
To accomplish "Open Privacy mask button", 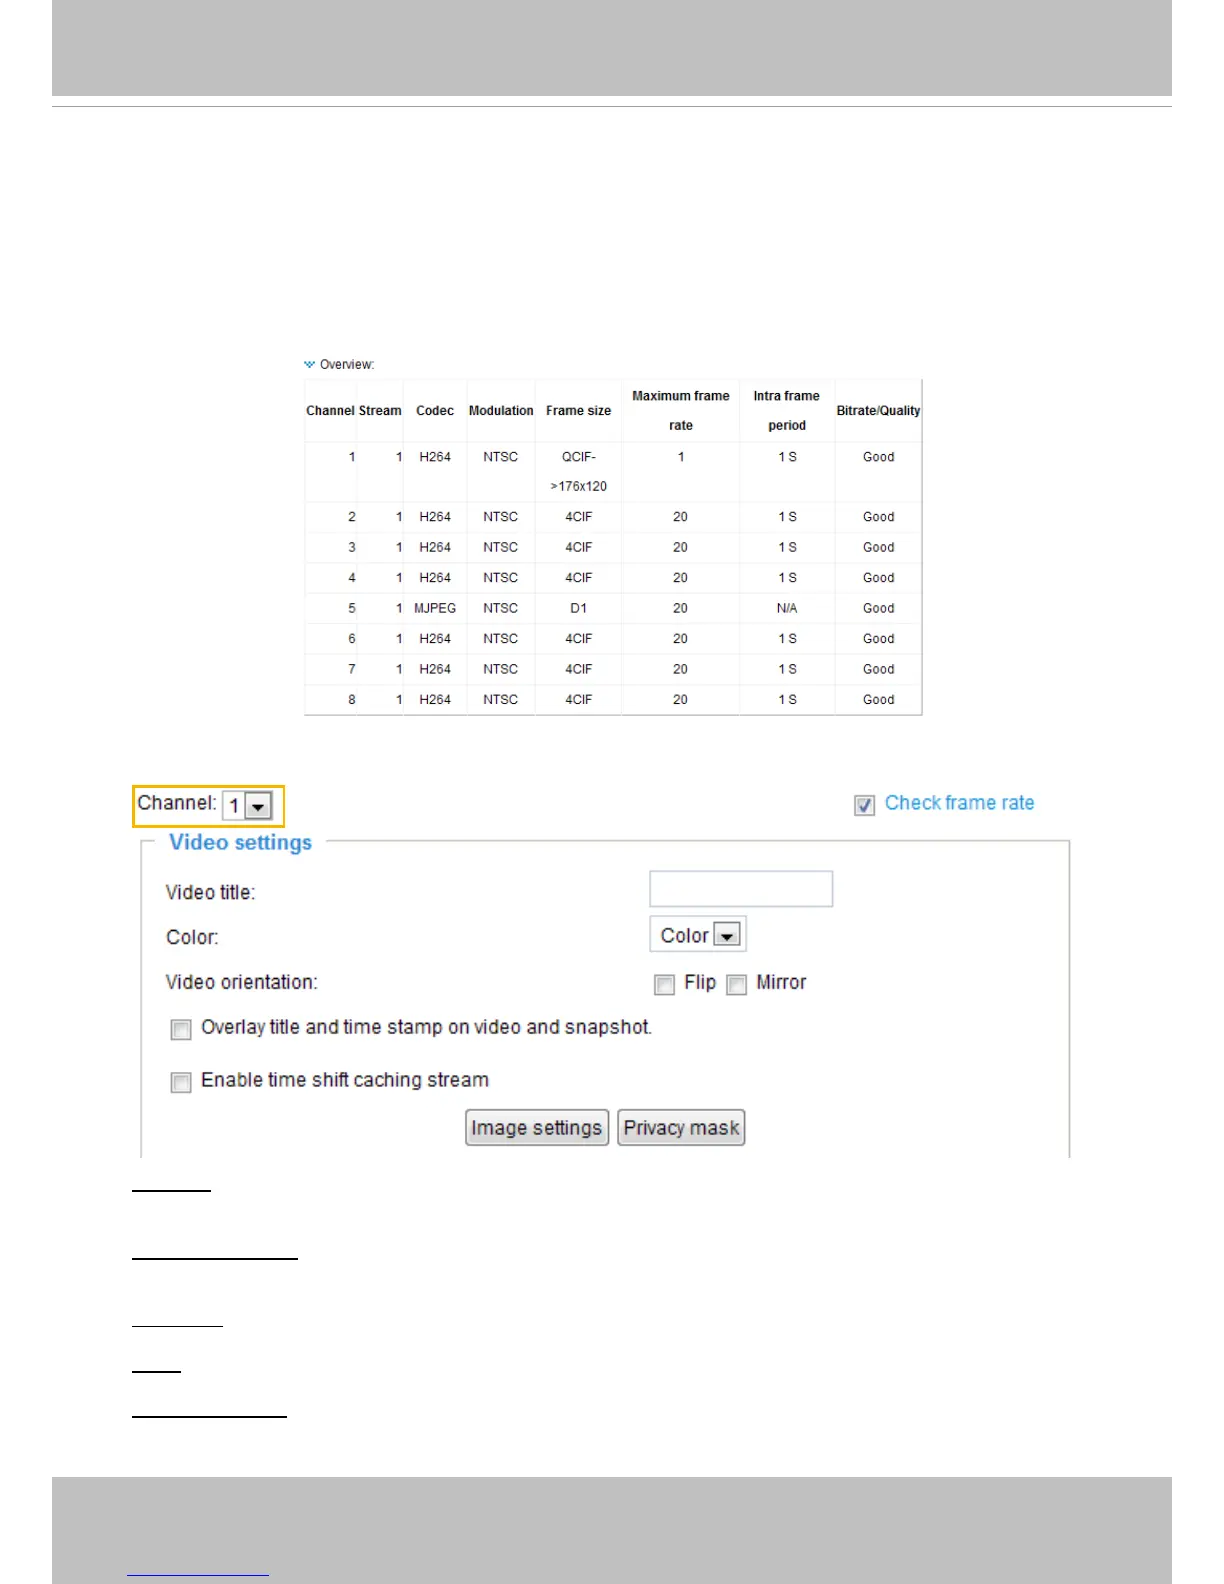I will pyautogui.click(x=681, y=1128).
